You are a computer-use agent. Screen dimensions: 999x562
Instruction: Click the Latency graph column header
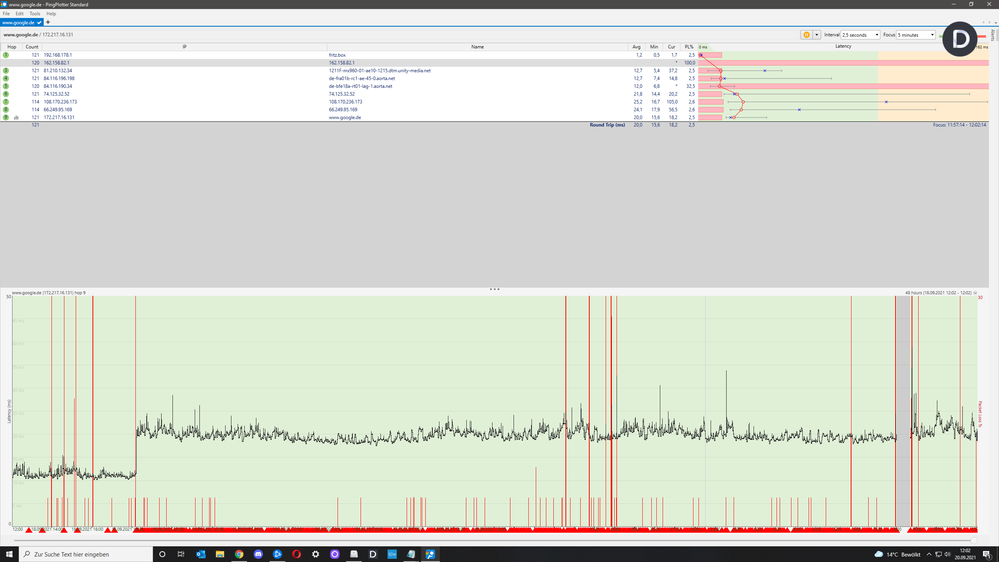point(843,47)
